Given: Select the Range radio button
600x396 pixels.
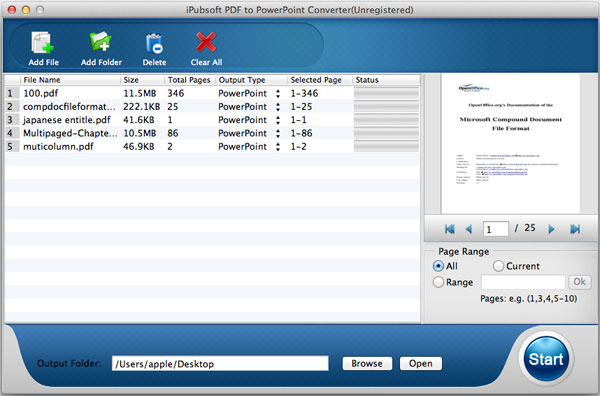Looking at the screenshot, I should pyautogui.click(x=438, y=282).
